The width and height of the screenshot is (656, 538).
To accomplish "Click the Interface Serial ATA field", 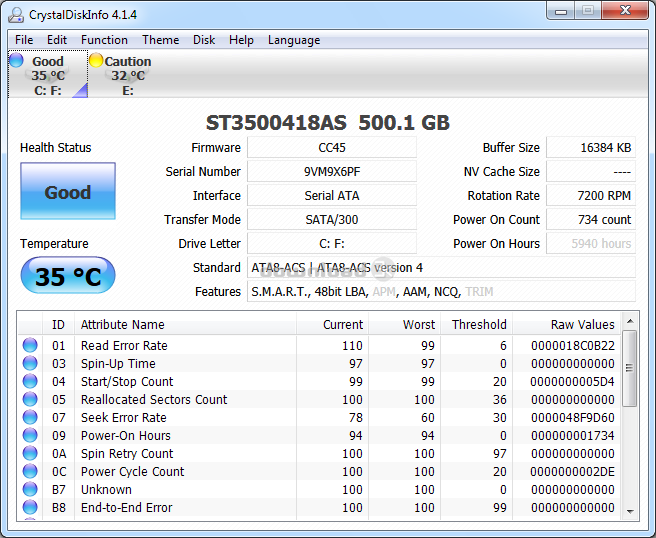I will 332,195.
